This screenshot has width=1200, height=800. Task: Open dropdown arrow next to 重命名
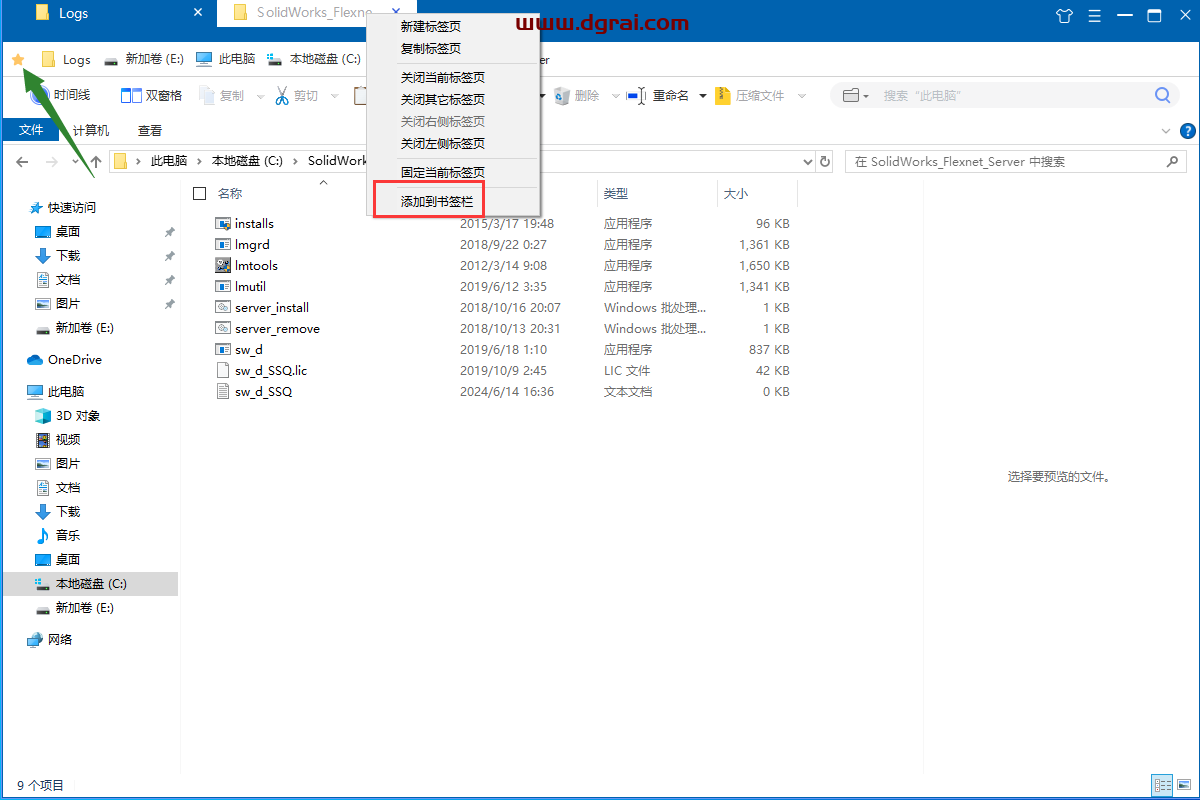[x=703, y=96]
